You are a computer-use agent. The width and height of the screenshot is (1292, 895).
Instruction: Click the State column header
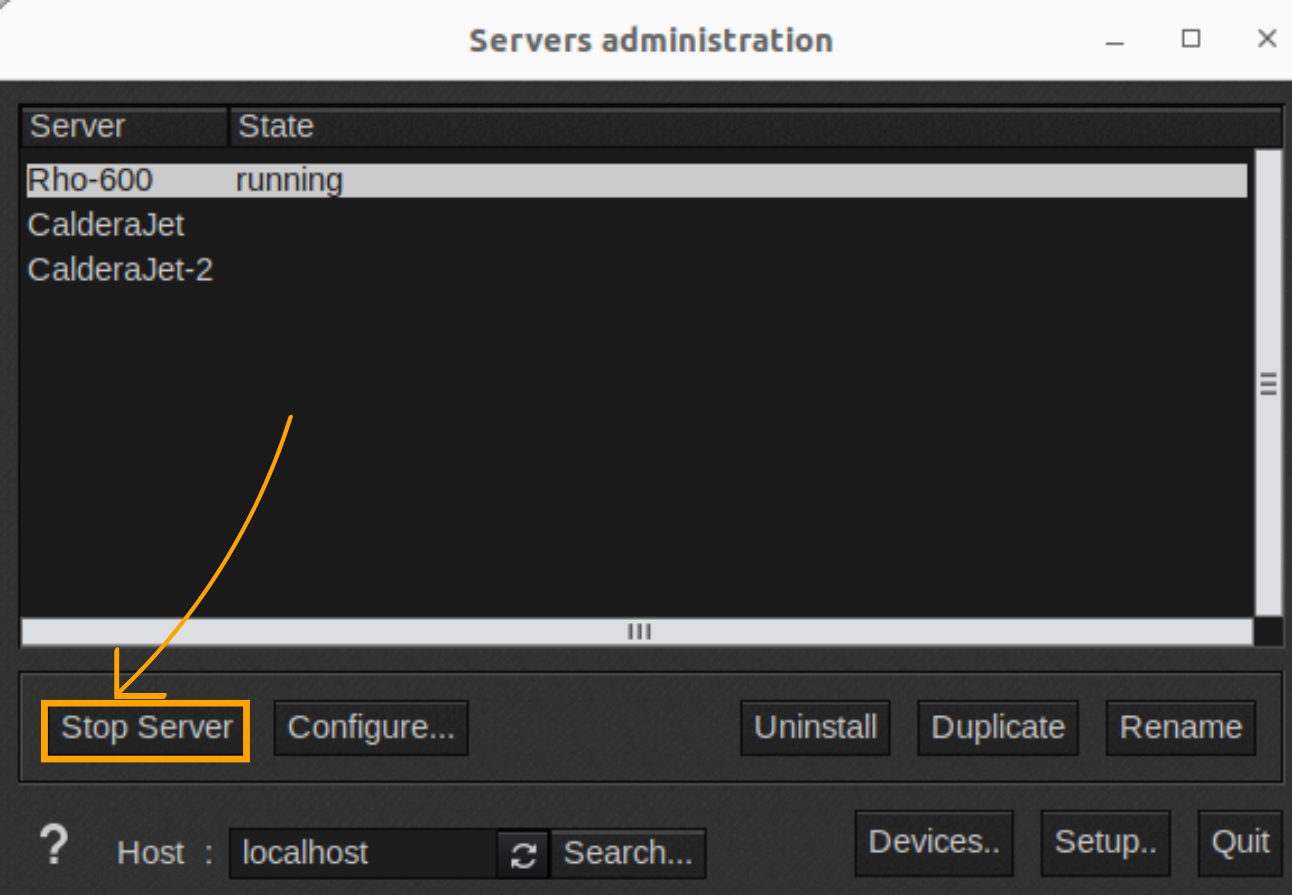(x=275, y=126)
